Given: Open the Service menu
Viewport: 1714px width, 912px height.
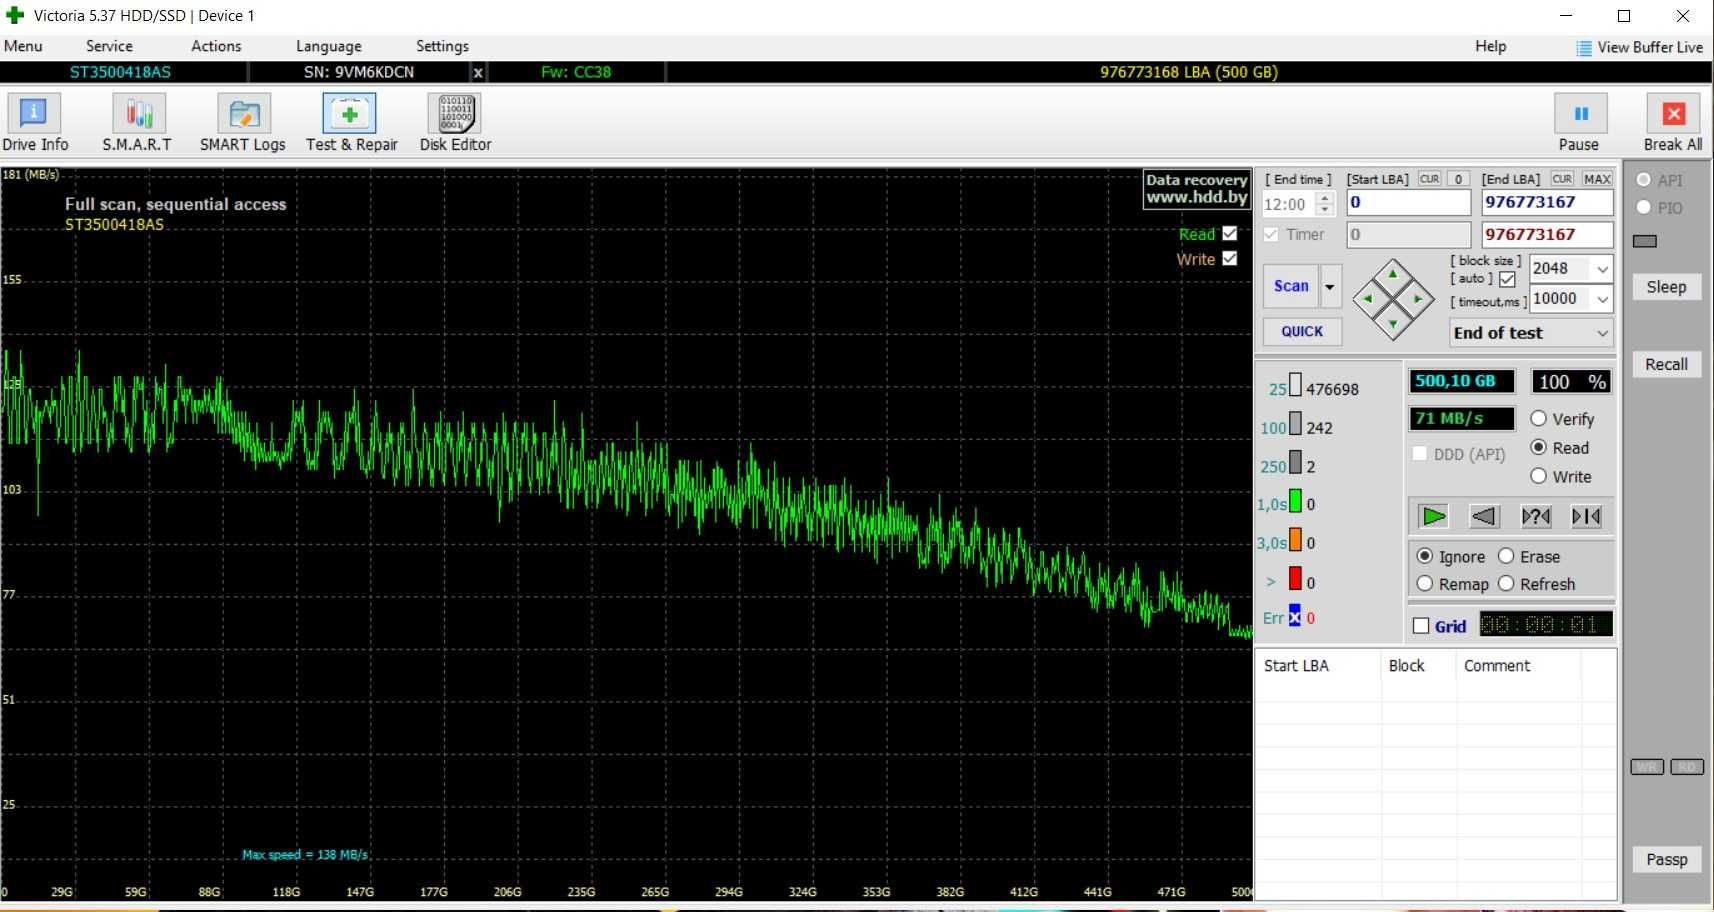Looking at the screenshot, I should coord(109,46).
